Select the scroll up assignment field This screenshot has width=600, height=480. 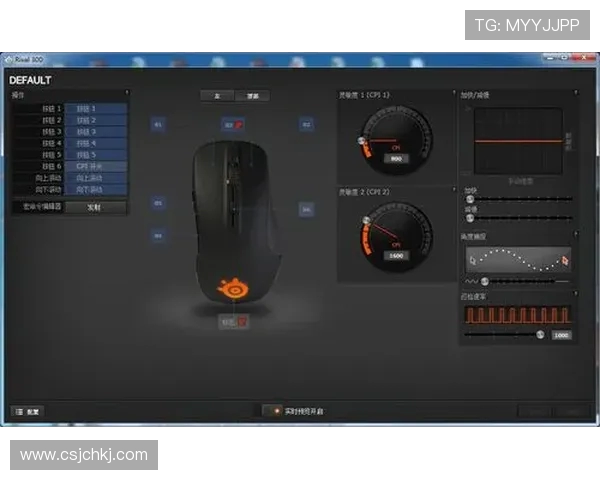coord(96,178)
